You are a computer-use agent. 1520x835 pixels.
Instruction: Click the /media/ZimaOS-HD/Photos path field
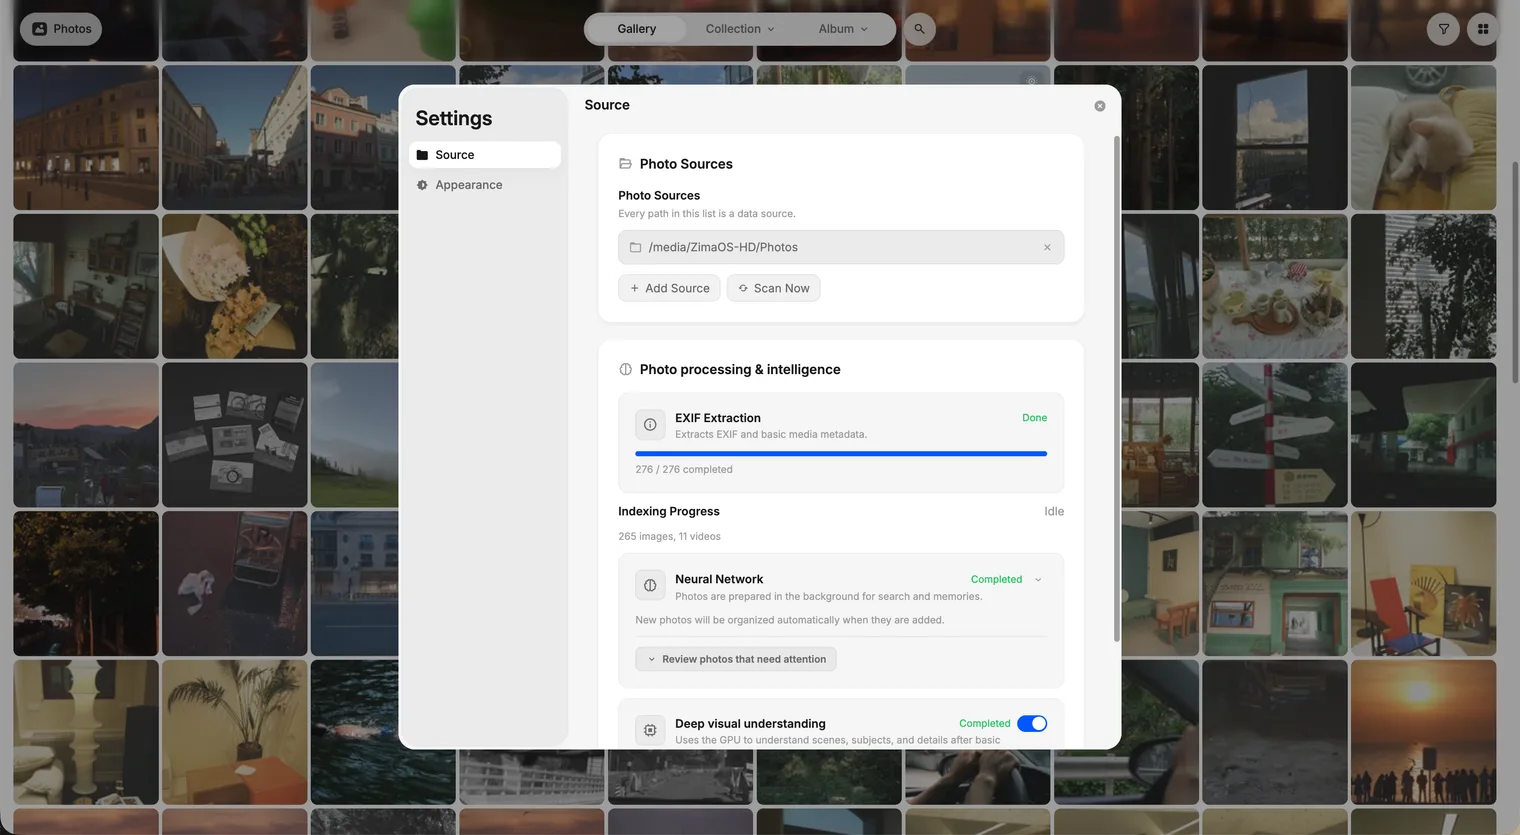tap(841, 247)
